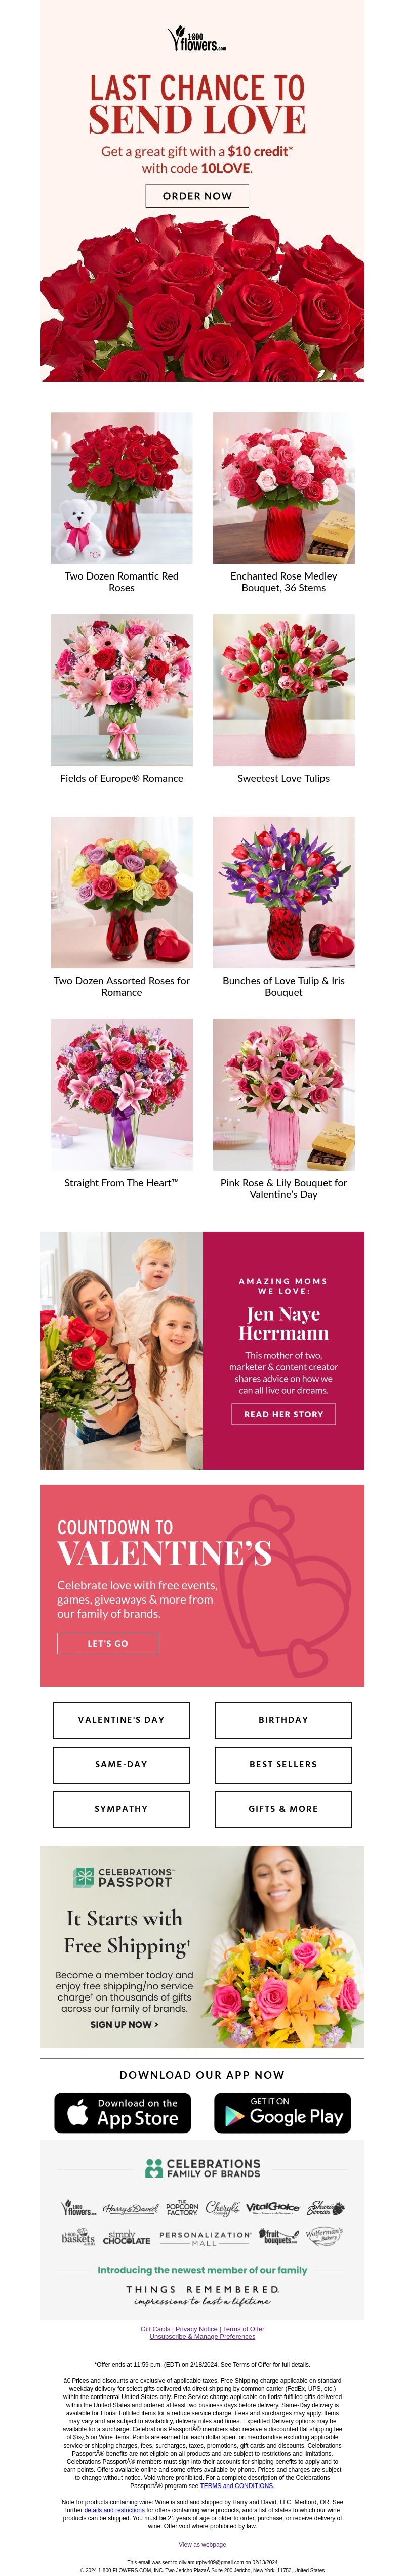Select the Valentine's Day category
Screen dimensions: 405x2576
coord(121,1720)
